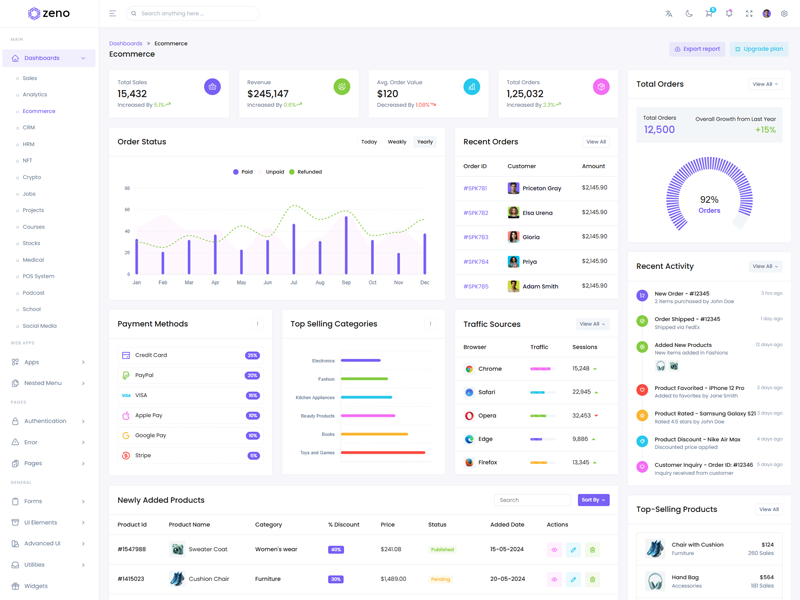
Task: Open Recent Activity View All dropdown
Action: click(x=765, y=267)
